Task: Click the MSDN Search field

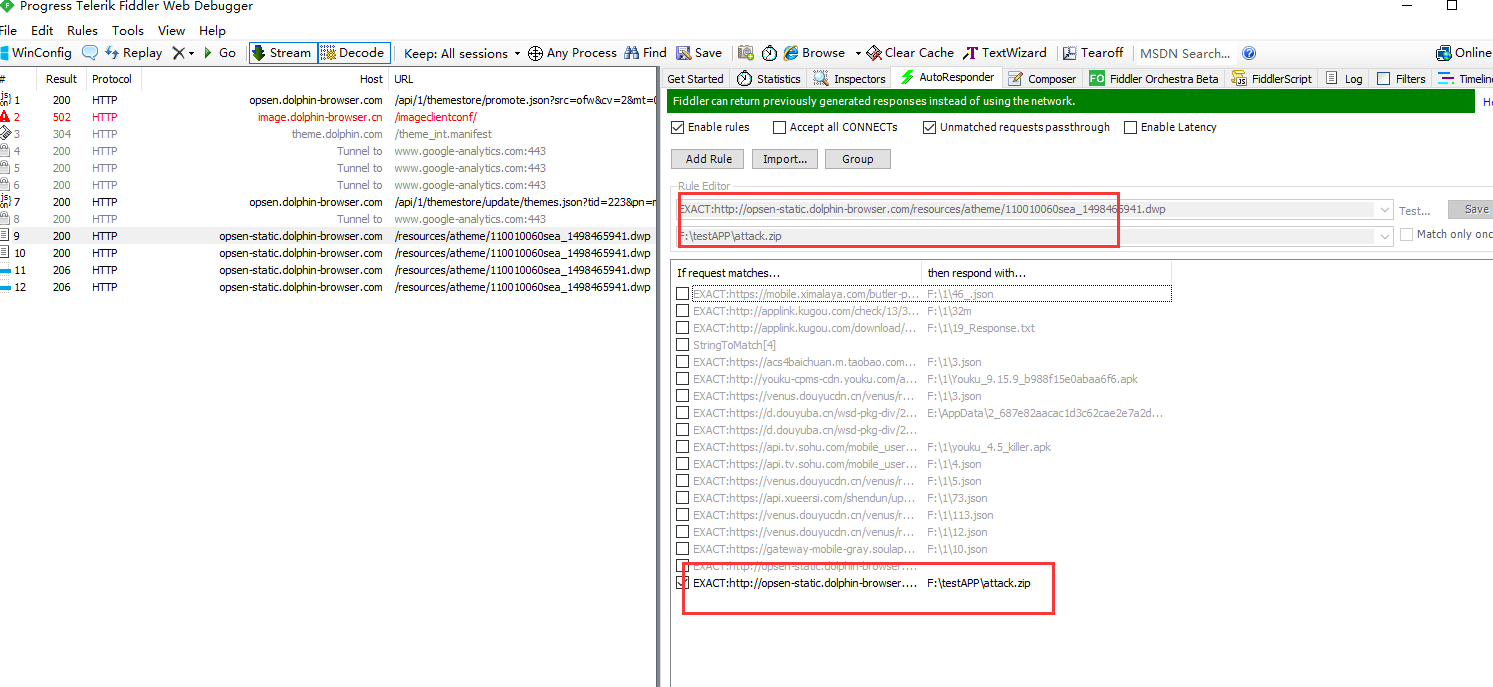Action: coord(1186,53)
